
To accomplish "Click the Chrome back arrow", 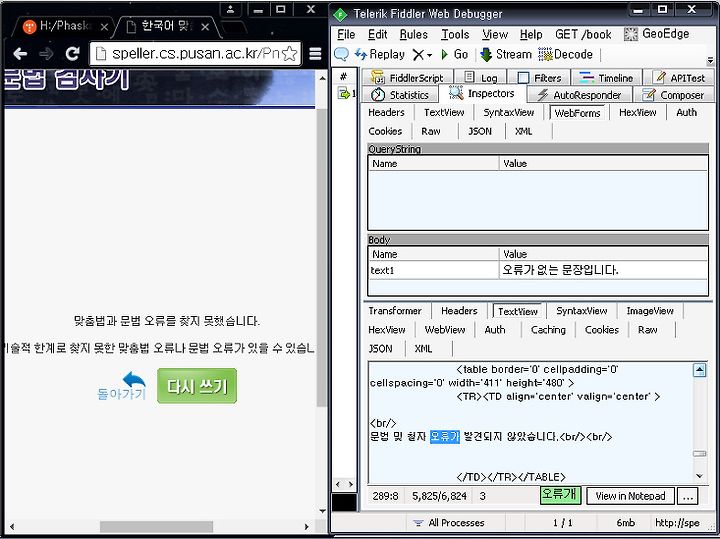I will pos(20,54).
